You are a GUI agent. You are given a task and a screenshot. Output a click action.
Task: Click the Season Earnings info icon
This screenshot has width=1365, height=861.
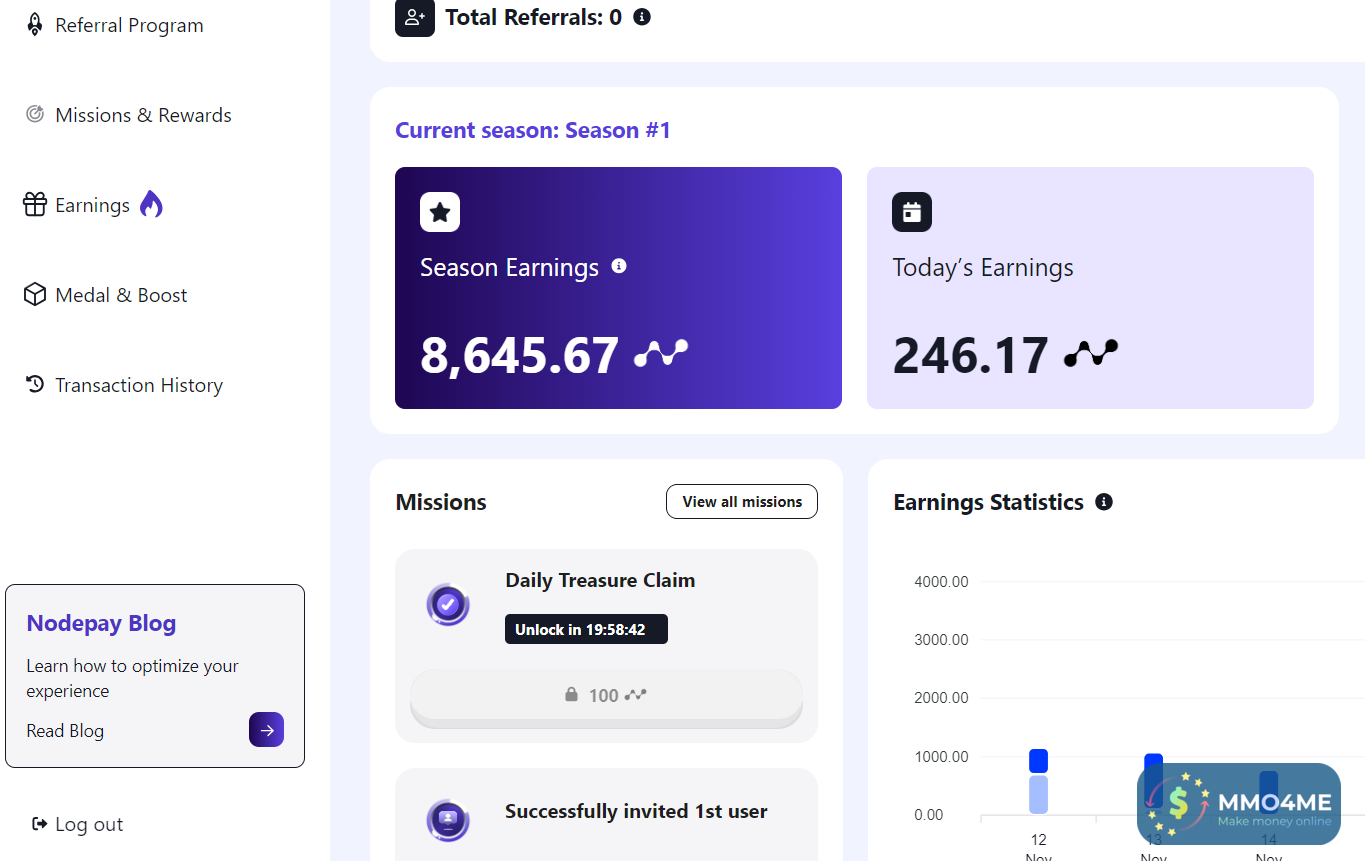pyautogui.click(x=619, y=266)
